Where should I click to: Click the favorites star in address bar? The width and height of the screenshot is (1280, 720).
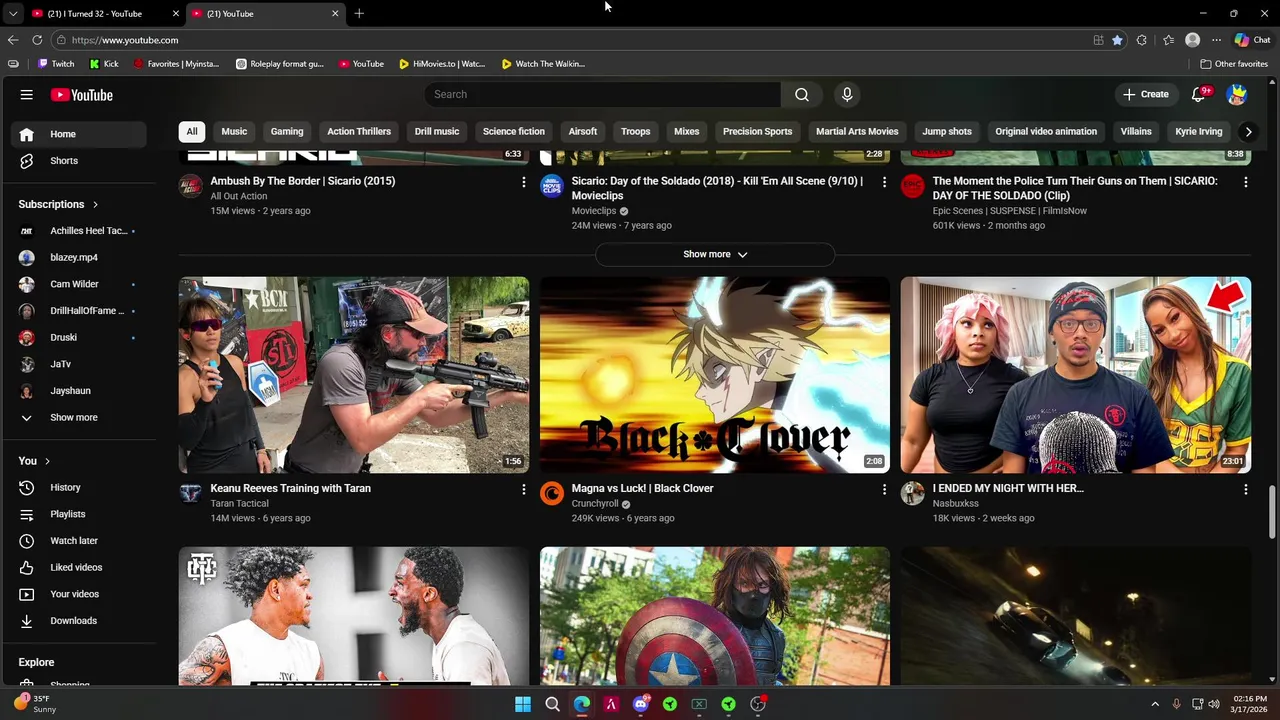tap(1117, 40)
